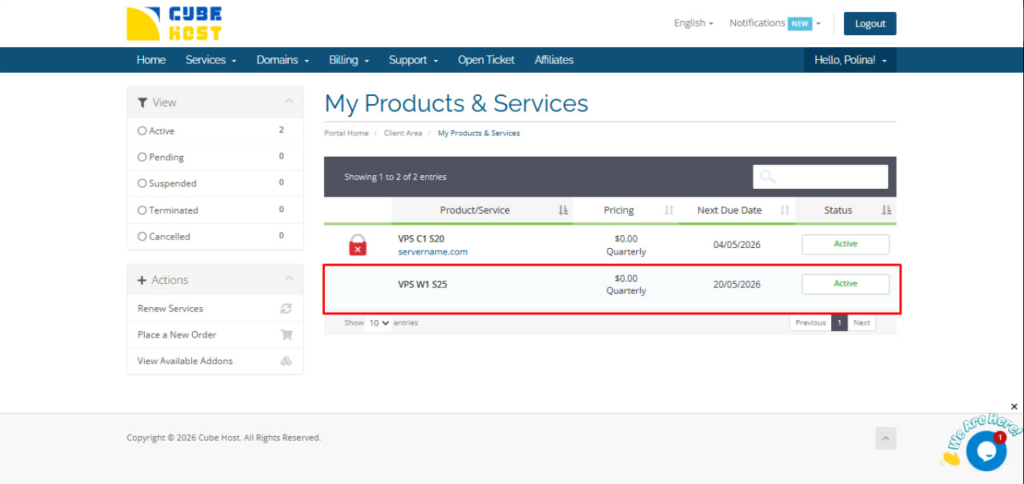Open the Billing menu
This screenshot has width=1024, height=484.
click(349, 60)
